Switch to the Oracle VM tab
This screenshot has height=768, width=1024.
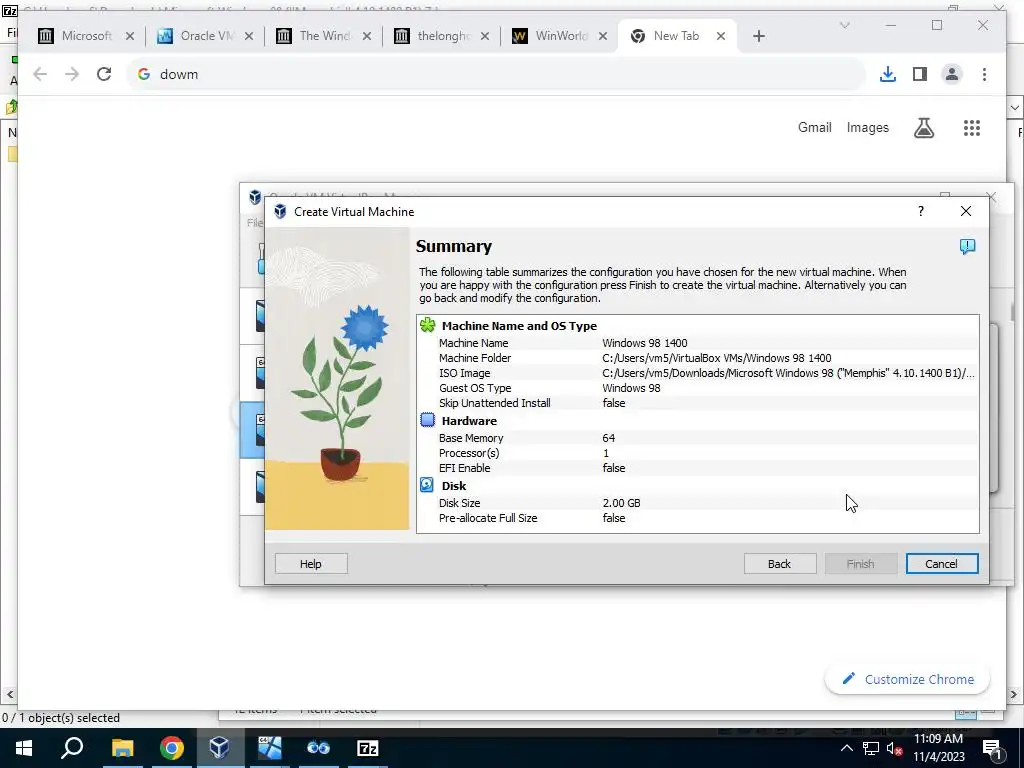pos(204,36)
